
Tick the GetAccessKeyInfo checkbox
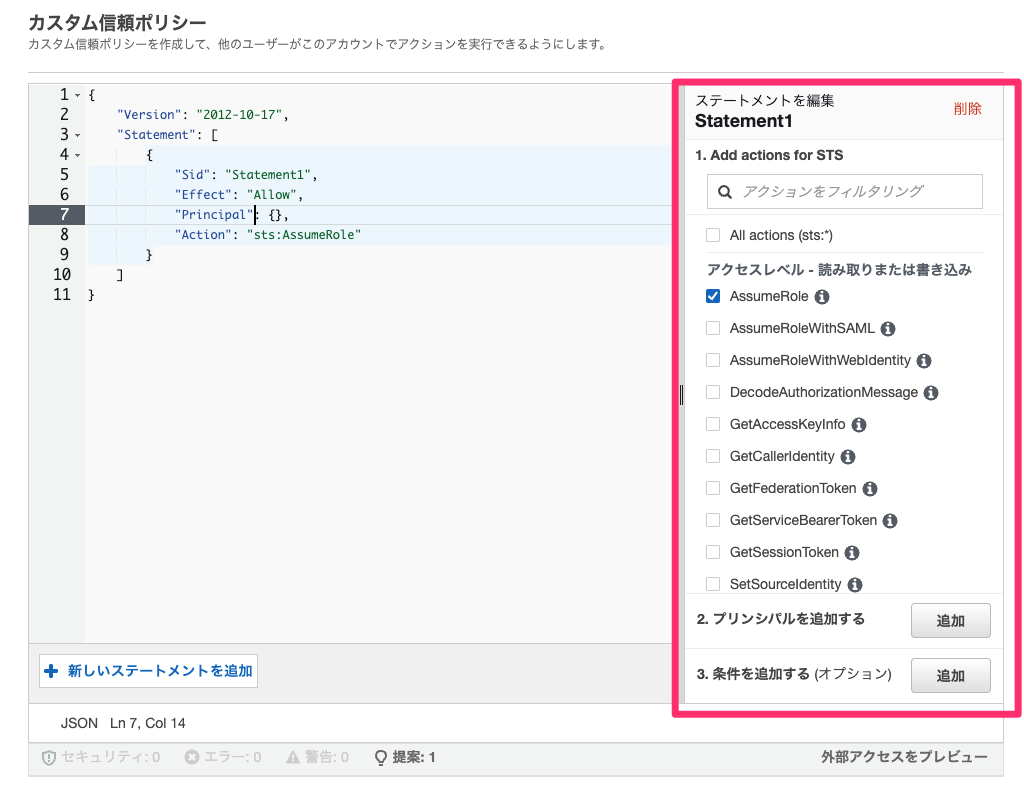click(713, 424)
